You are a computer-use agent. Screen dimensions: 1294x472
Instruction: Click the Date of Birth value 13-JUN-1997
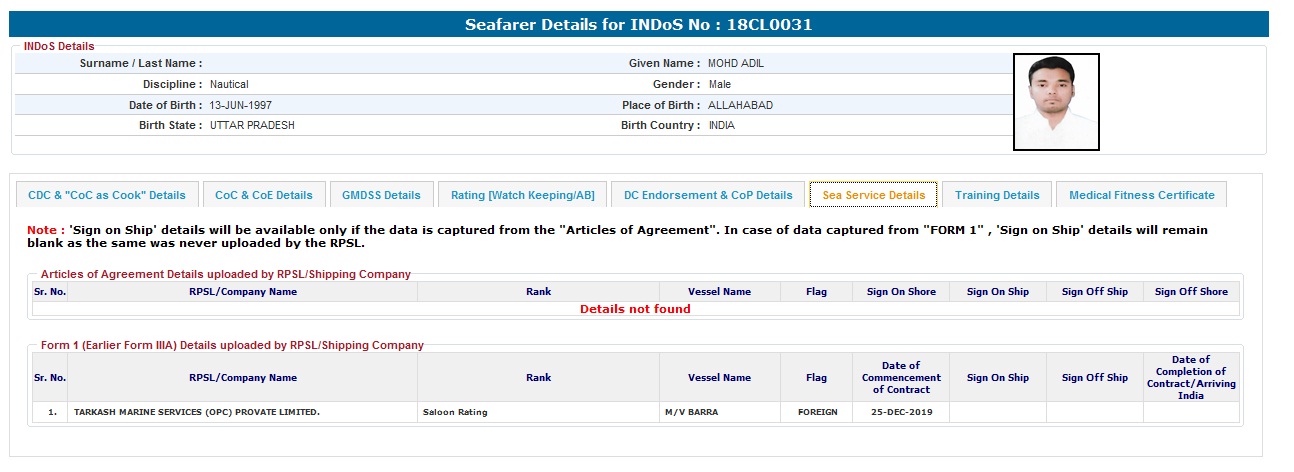(241, 105)
